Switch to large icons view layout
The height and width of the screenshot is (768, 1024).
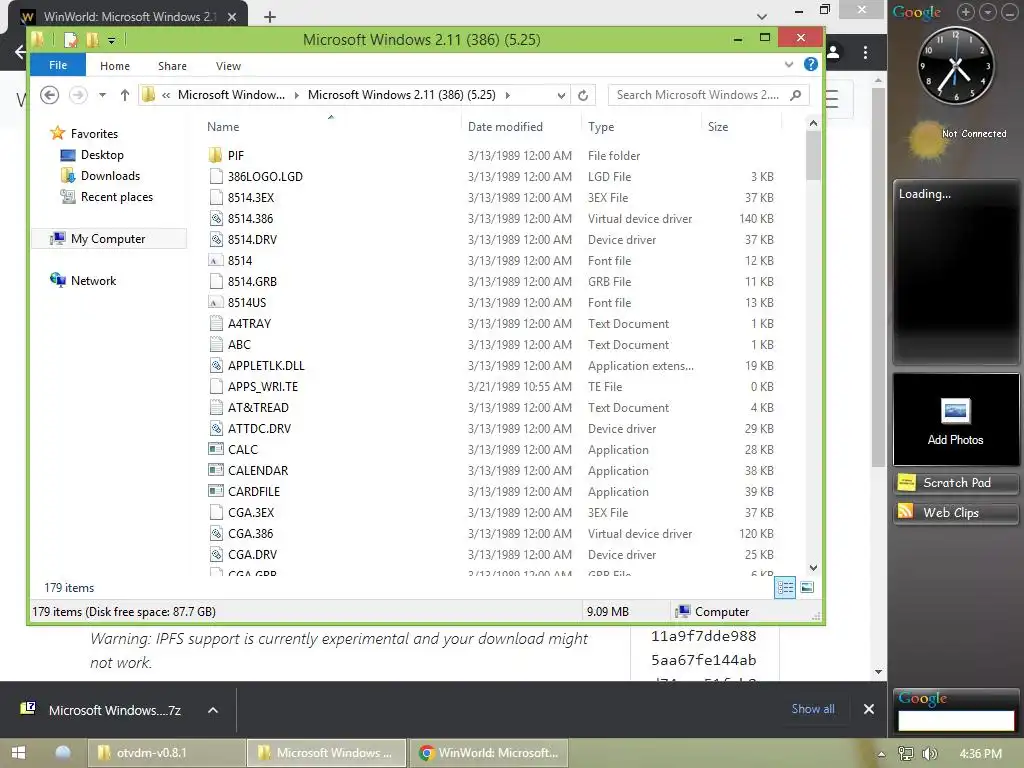(x=807, y=588)
